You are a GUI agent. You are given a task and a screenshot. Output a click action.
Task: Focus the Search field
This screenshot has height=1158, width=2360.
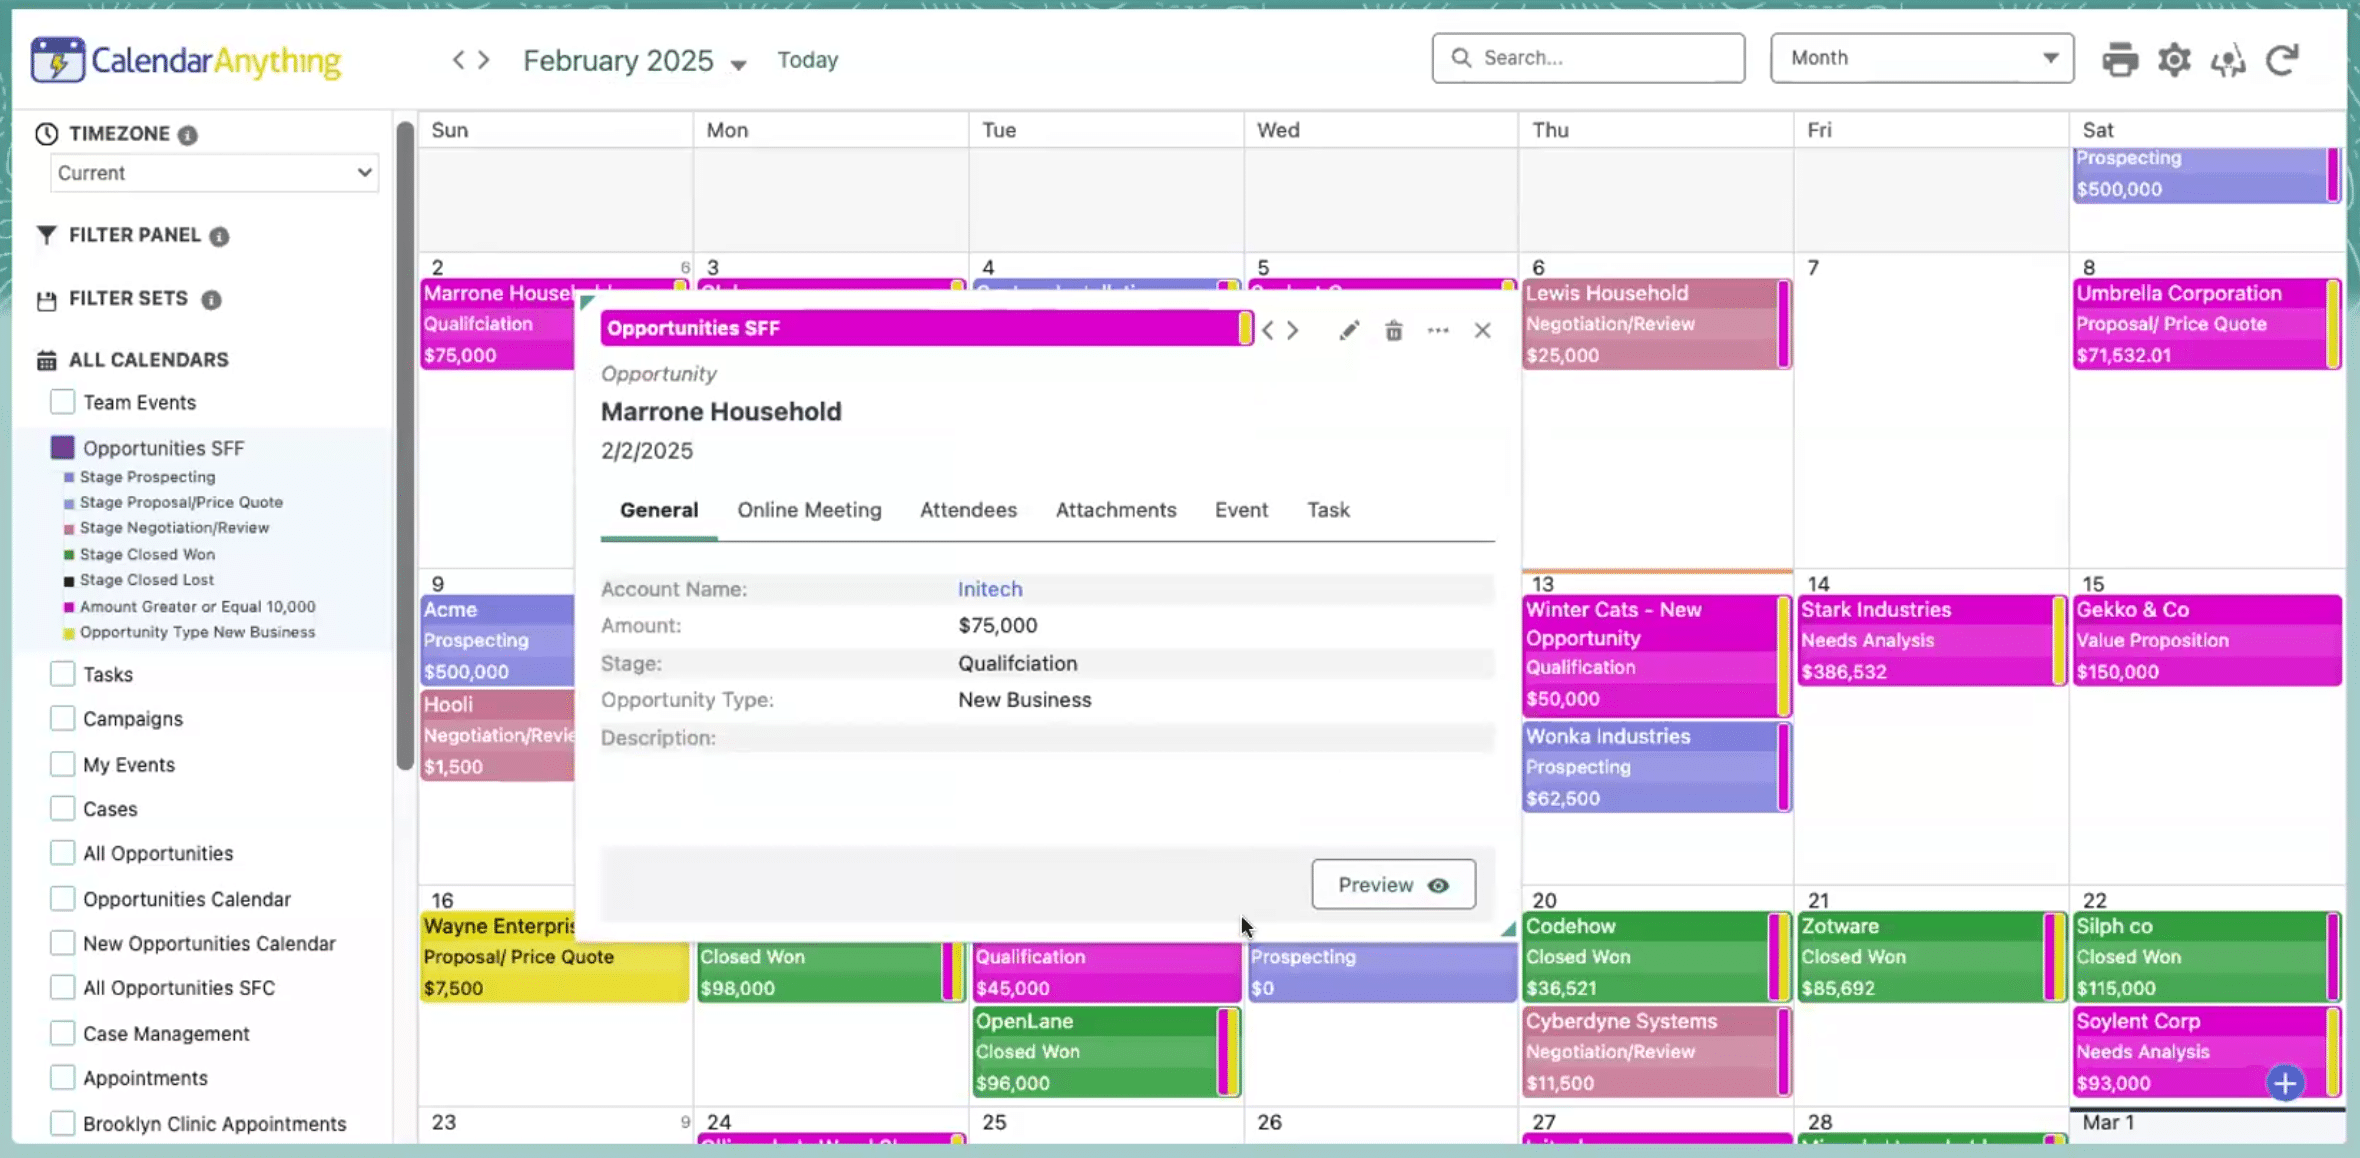1588,58
